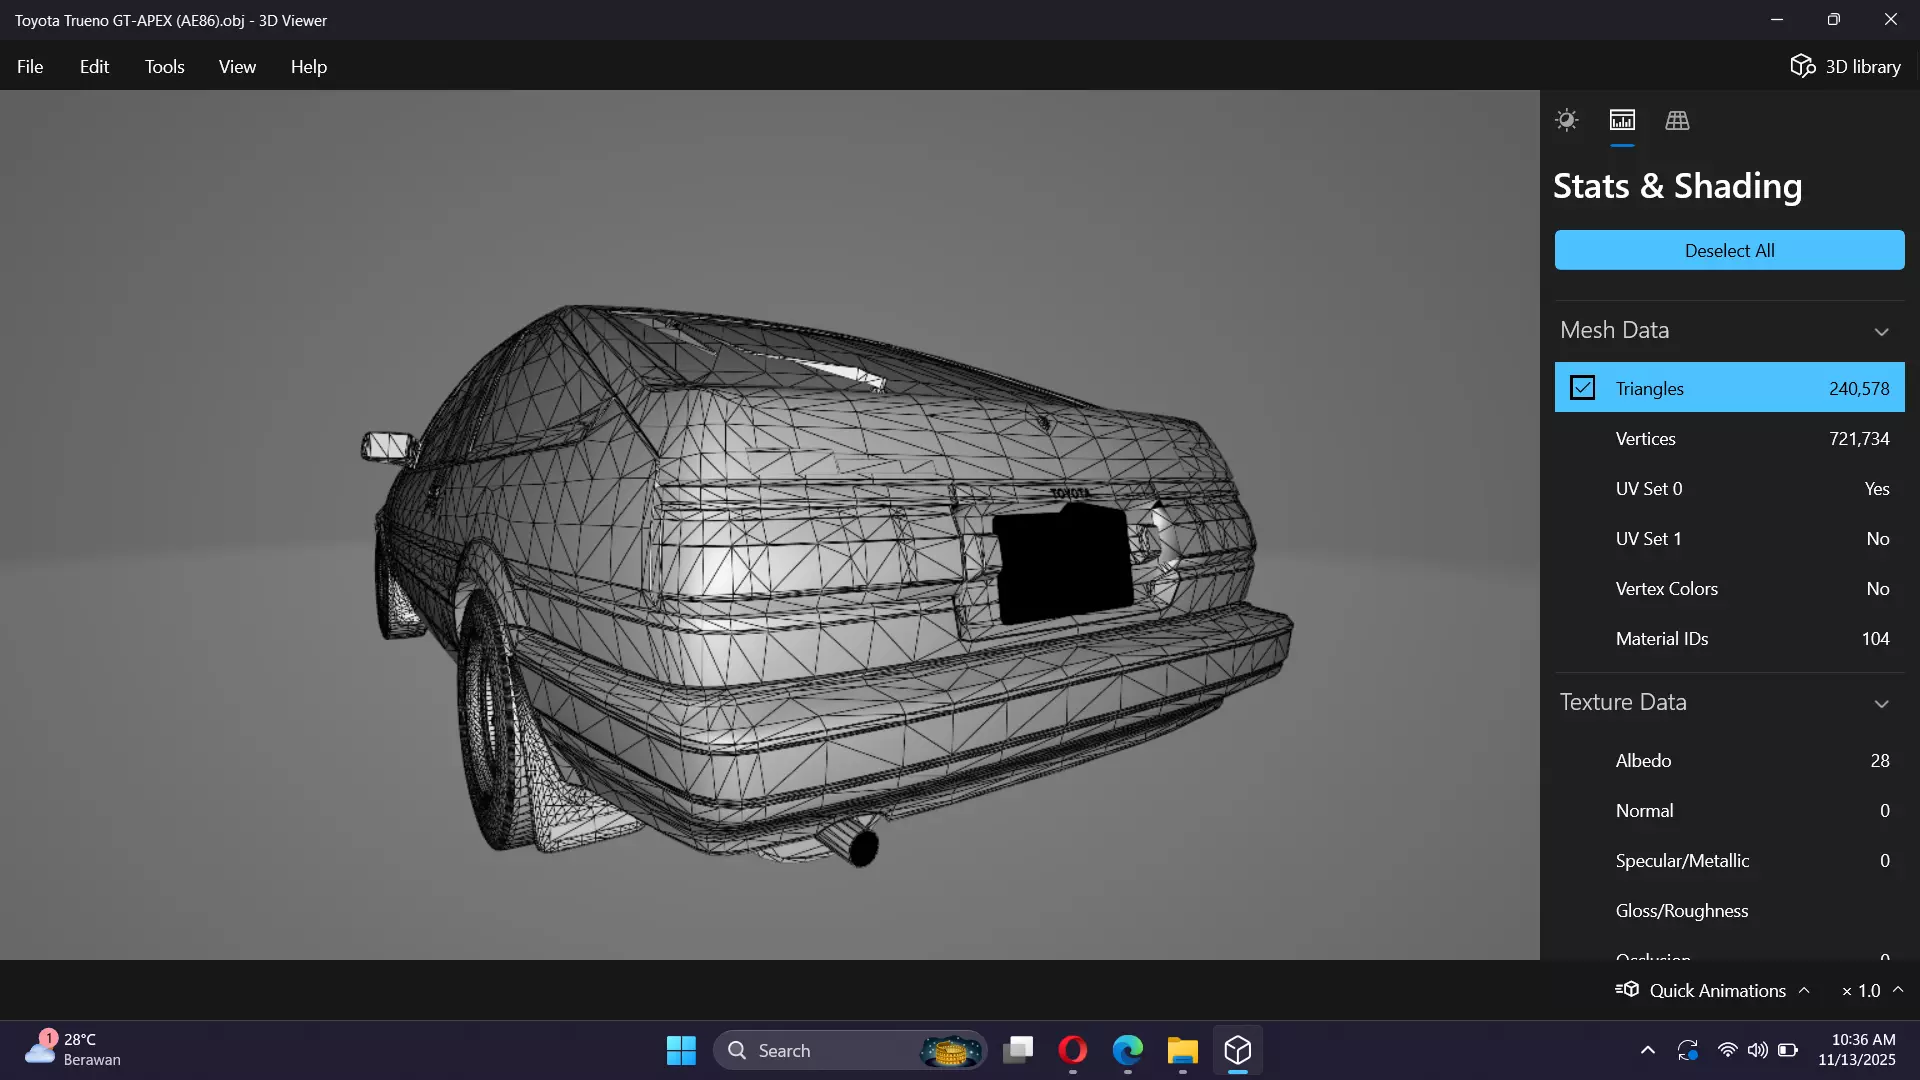Select the UV Set 1 row

coord(1729,538)
